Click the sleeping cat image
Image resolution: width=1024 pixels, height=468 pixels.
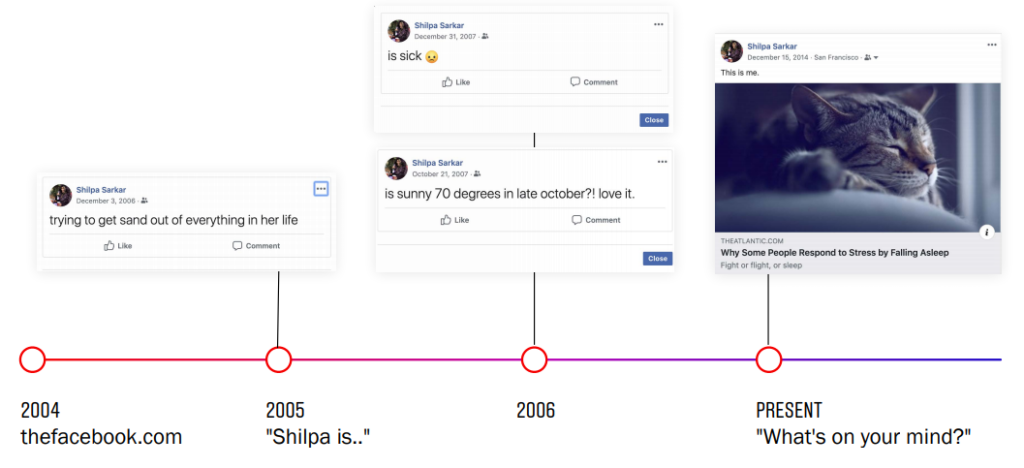858,157
